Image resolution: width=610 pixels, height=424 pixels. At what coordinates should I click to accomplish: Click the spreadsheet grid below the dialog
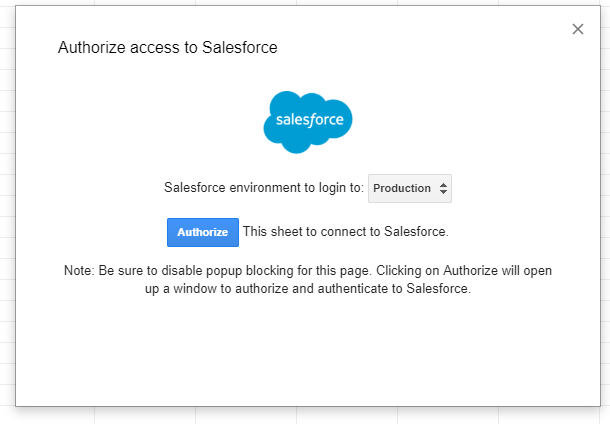coord(308,416)
